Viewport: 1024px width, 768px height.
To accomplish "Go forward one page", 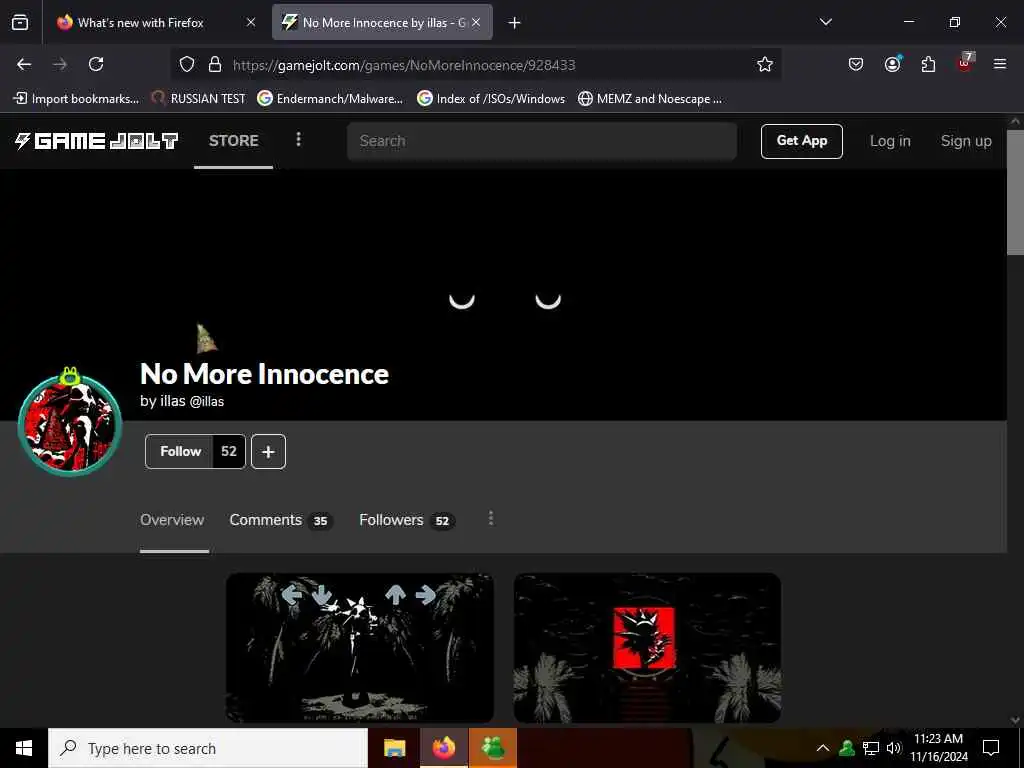I will tap(60, 64).
